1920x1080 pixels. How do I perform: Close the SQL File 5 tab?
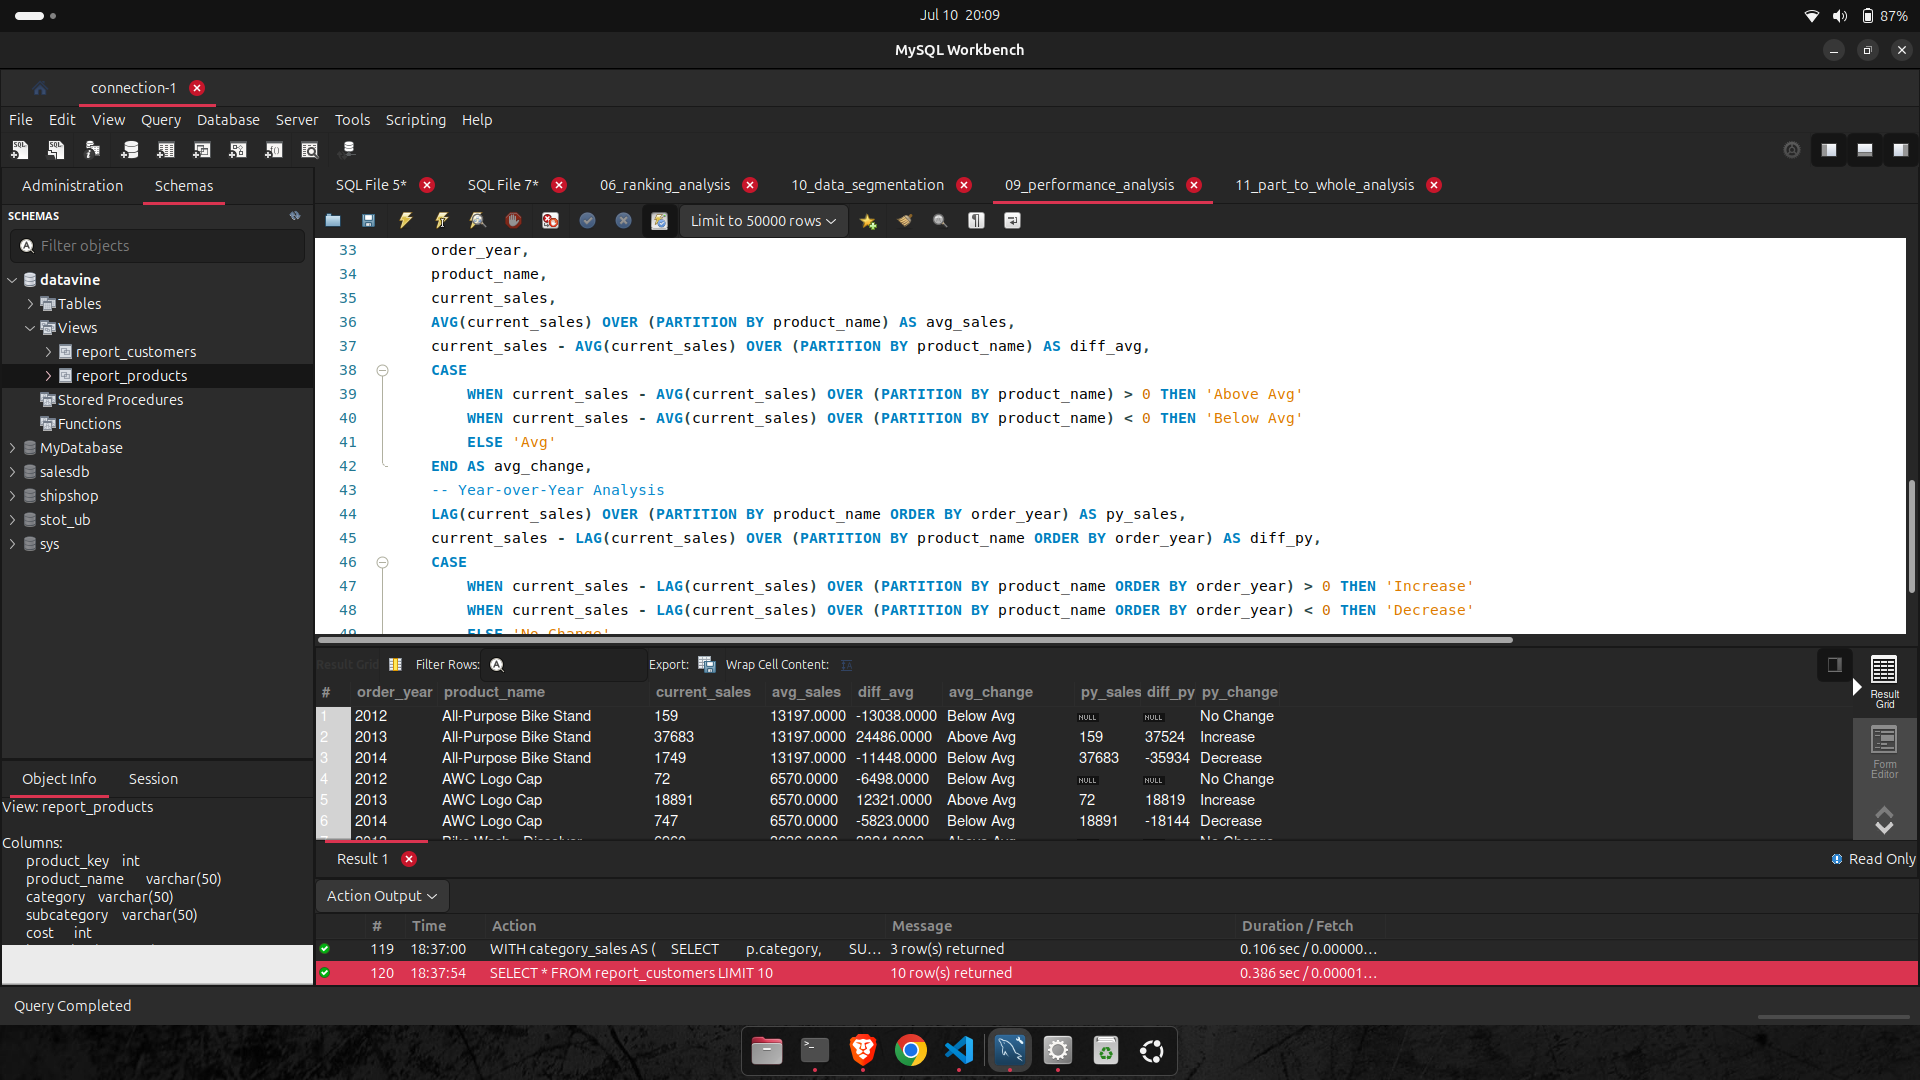427,185
